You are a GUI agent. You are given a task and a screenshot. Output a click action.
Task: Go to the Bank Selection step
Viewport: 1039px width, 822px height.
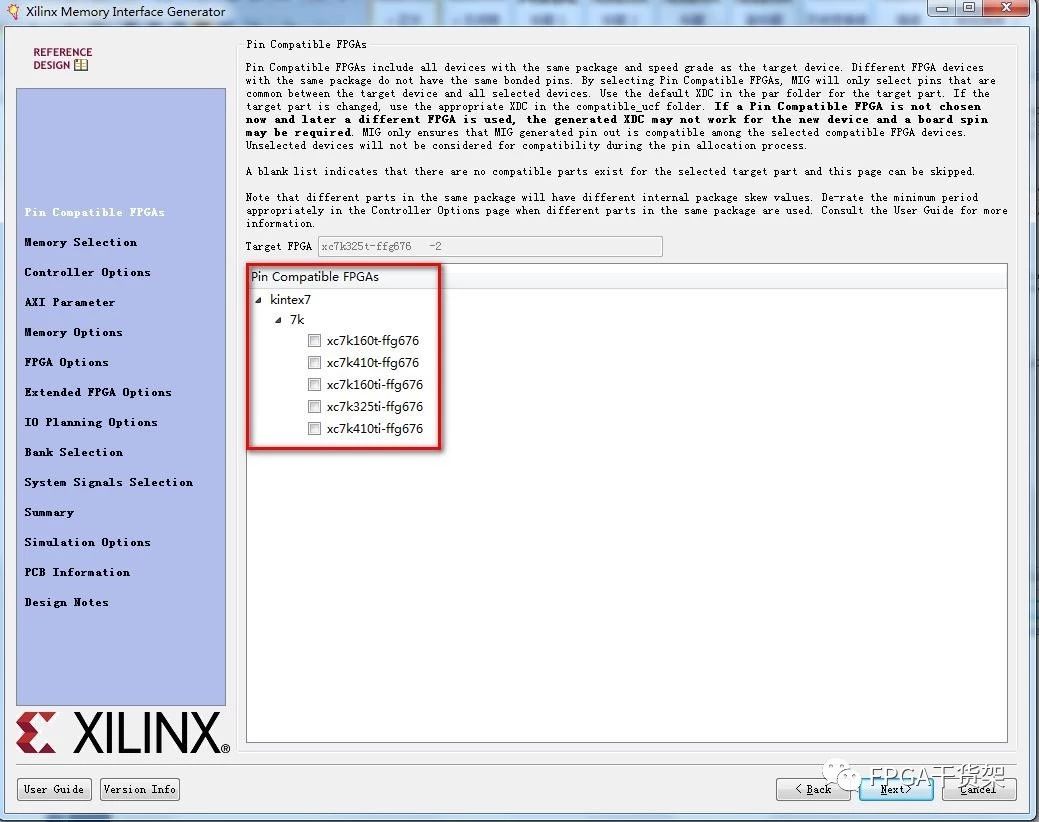[x=74, y=452]
